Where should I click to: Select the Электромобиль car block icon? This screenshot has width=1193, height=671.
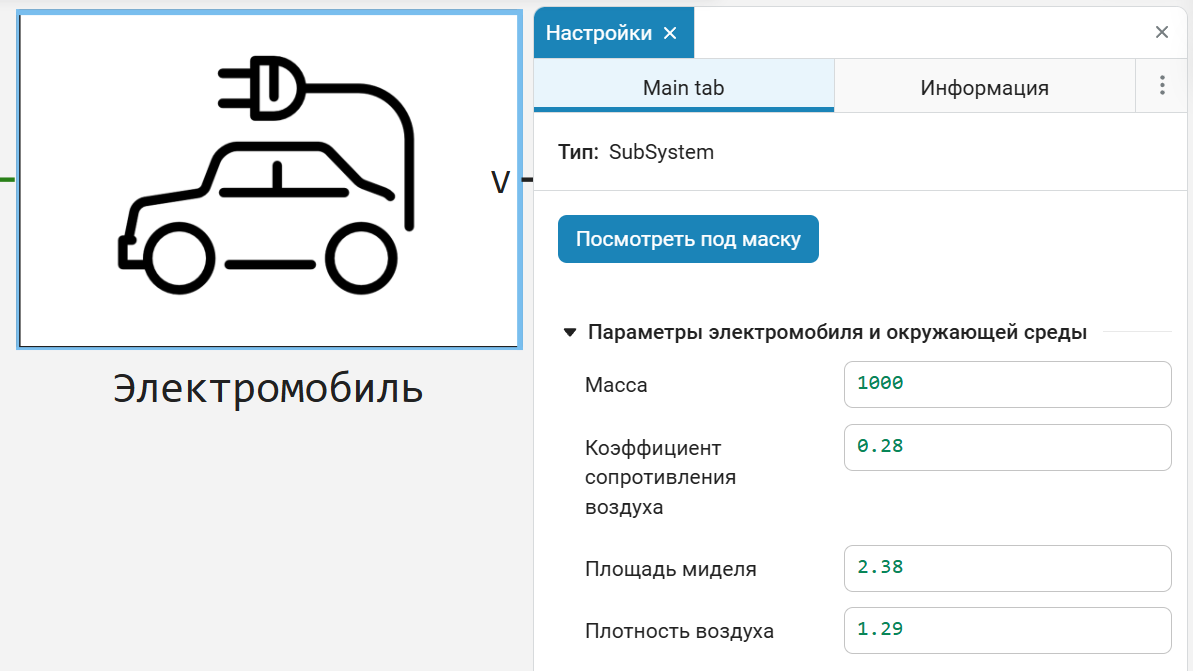268,180
